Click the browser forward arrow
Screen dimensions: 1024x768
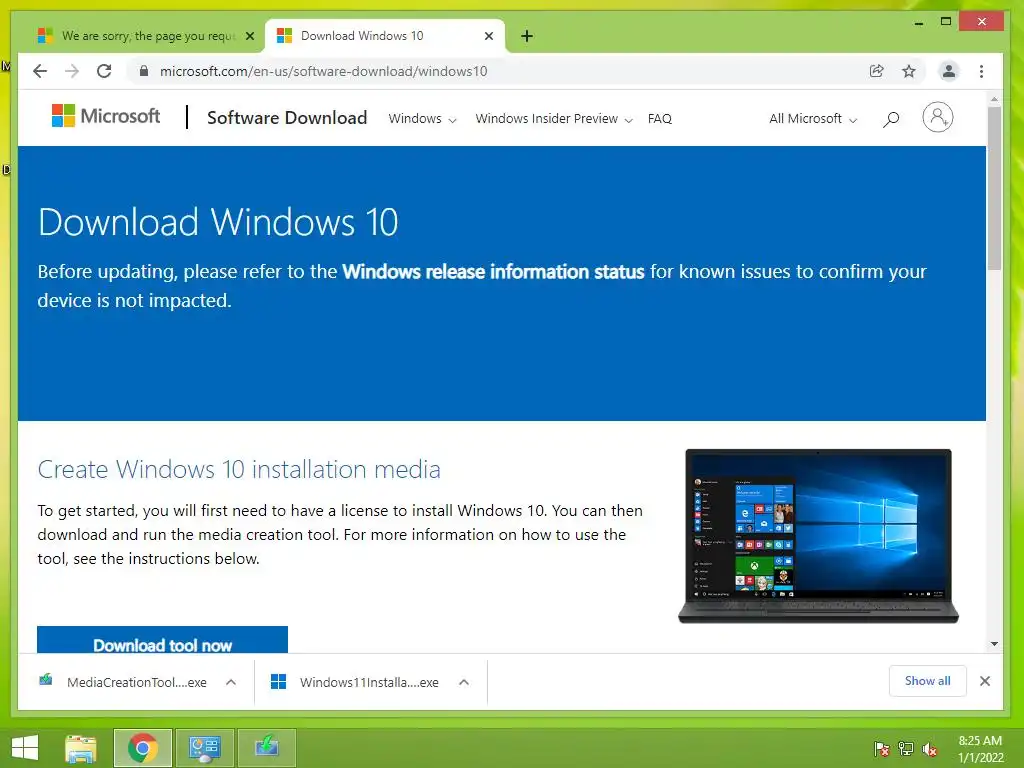72,71
